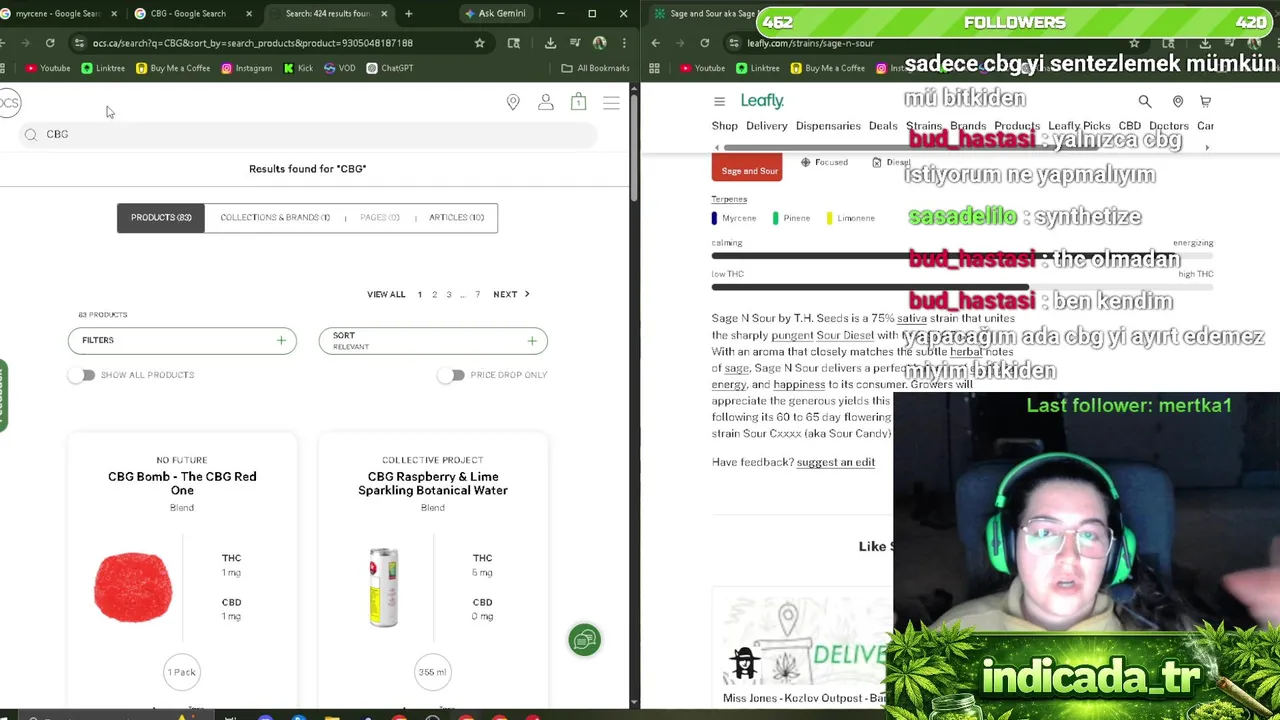Click NEXT to advance results page
Viewport: 1280px width, 720px height.
pyautogui.click(x=511, y=294)
